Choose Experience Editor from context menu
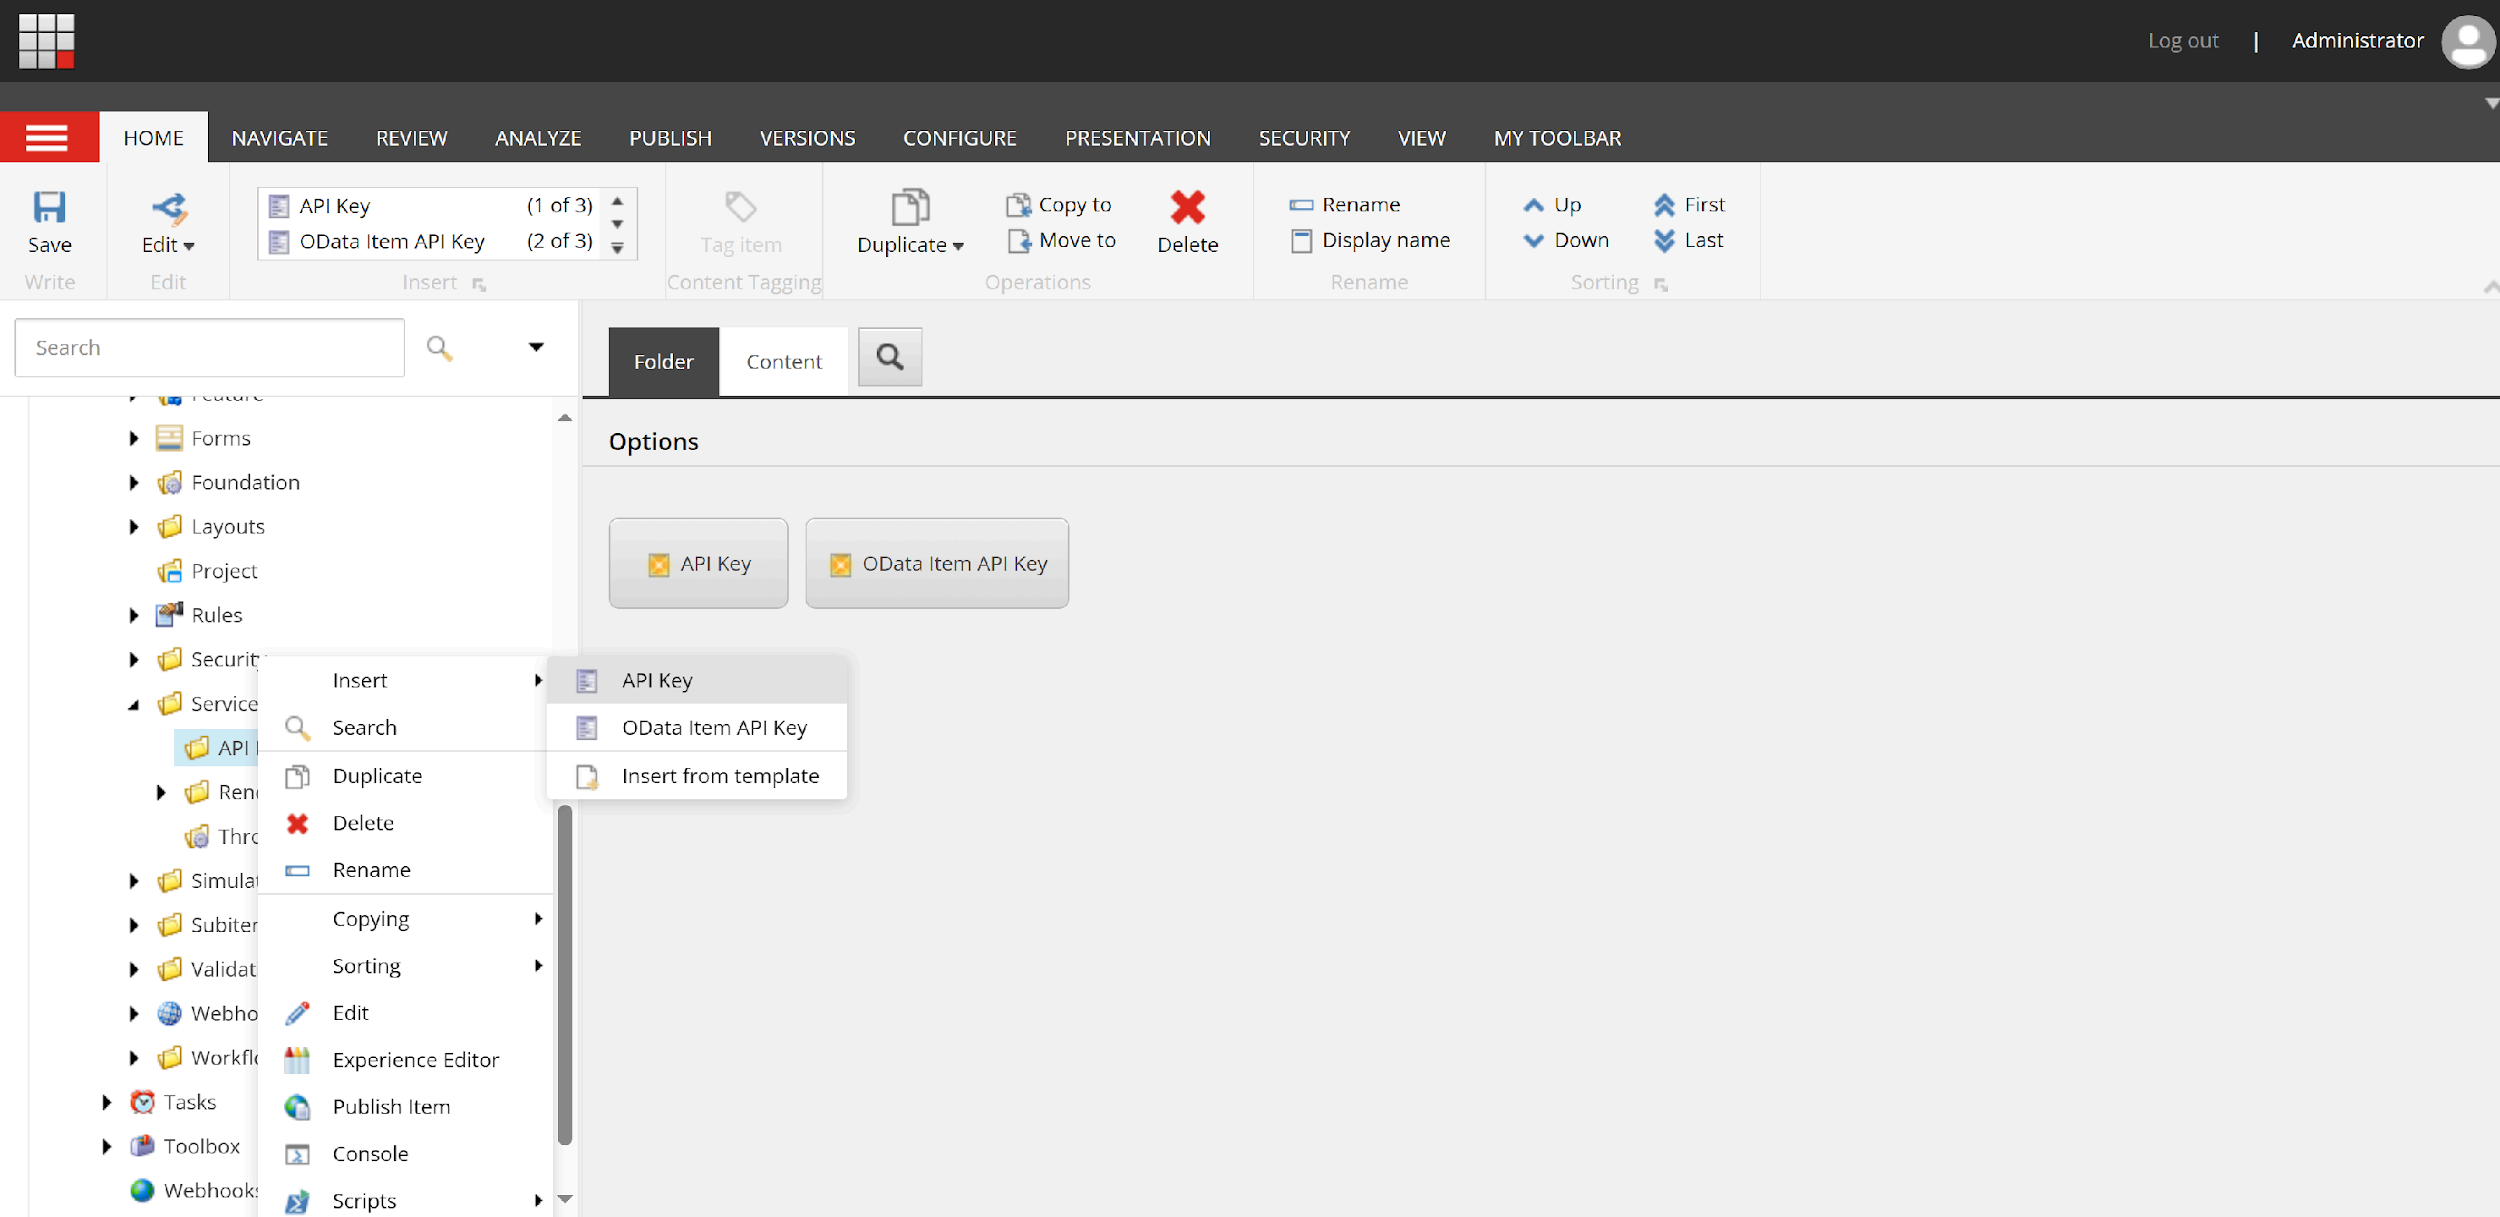The width and height of the screenshot is (2500, 1217). pyautogui.click(x=405, y=1060)
